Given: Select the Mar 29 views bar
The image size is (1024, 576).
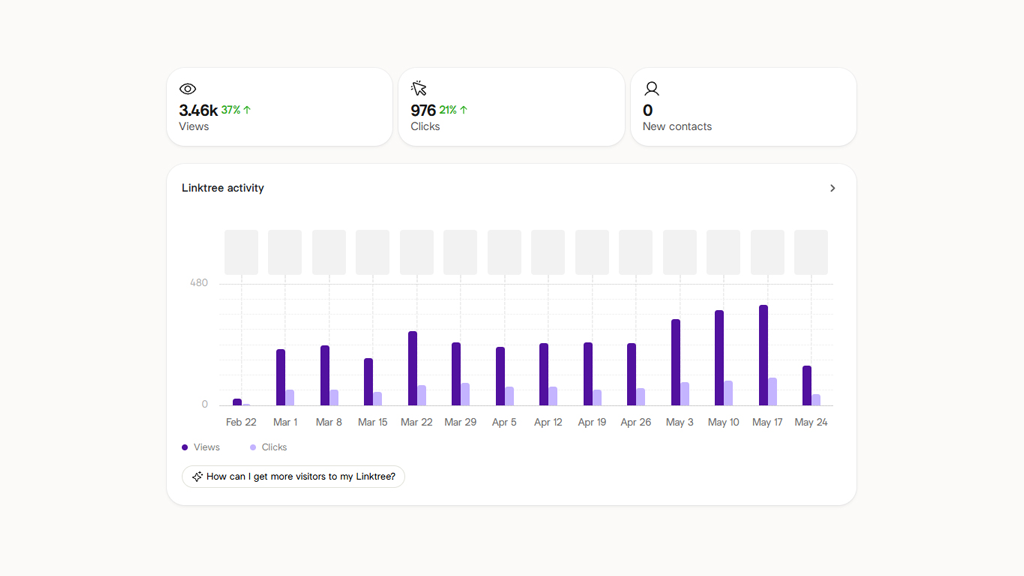Looking at the screenshot, I should pyautogui.click(x=456, y=374).
